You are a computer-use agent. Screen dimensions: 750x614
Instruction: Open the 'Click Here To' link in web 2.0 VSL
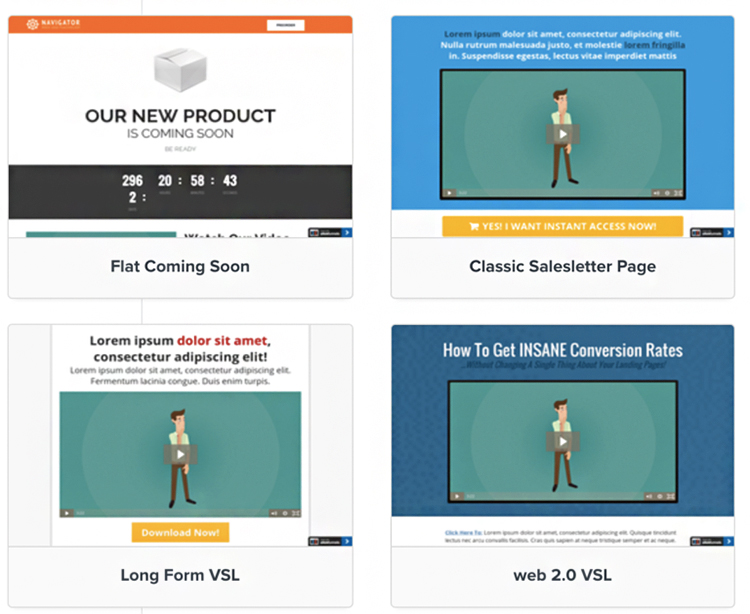pos(461,533)
